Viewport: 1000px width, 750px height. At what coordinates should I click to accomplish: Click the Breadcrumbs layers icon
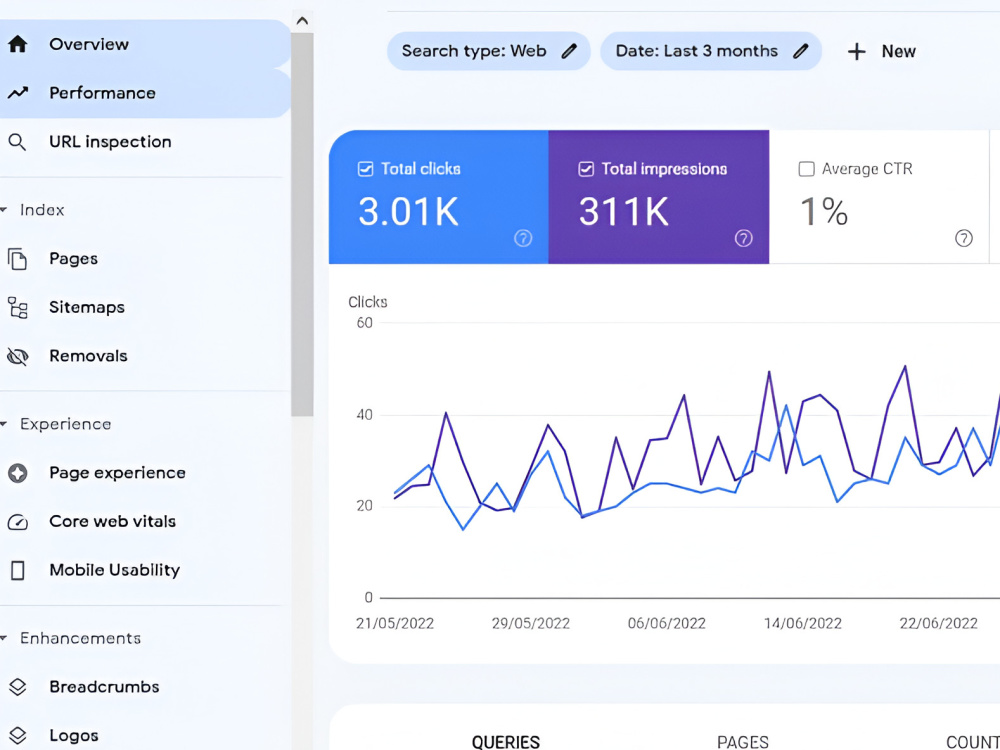(x=17, y=687)
